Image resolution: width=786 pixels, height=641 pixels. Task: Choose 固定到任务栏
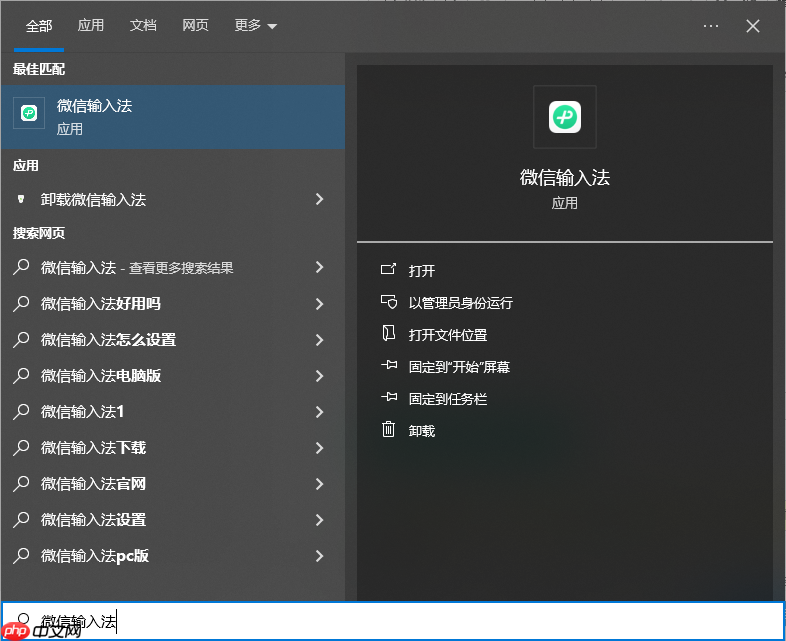(x=448, y=399)
